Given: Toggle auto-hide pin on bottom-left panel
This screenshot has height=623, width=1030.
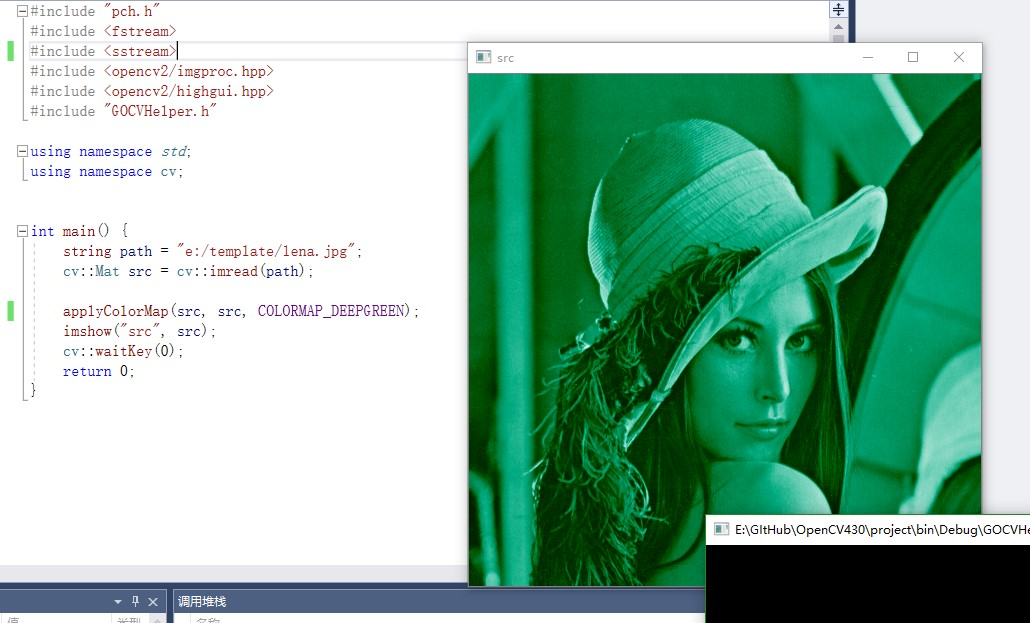Looking at the screenshot, I should pos(135,601).
